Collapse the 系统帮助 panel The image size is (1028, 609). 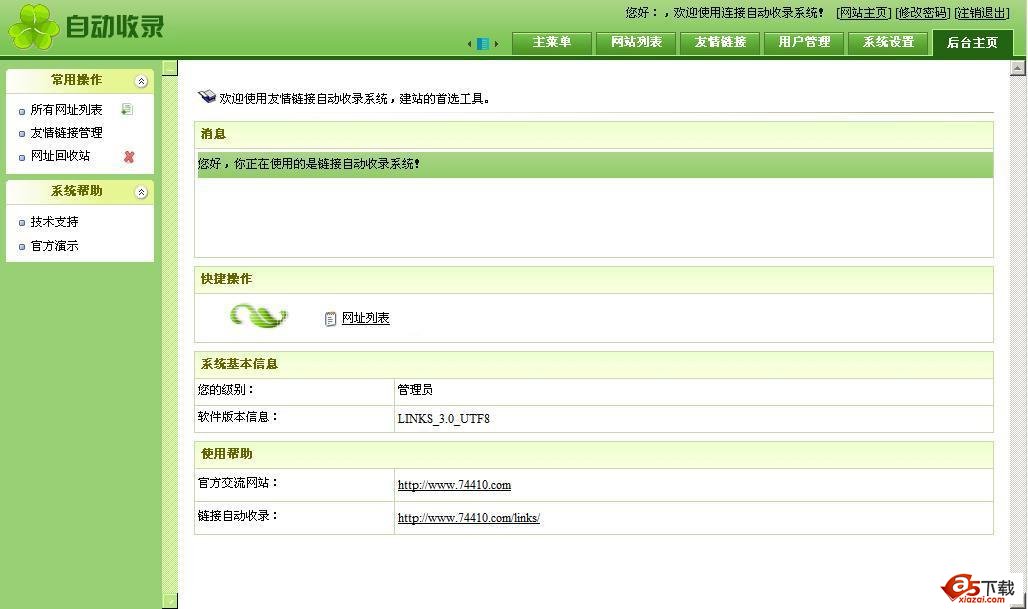point(141,192)
